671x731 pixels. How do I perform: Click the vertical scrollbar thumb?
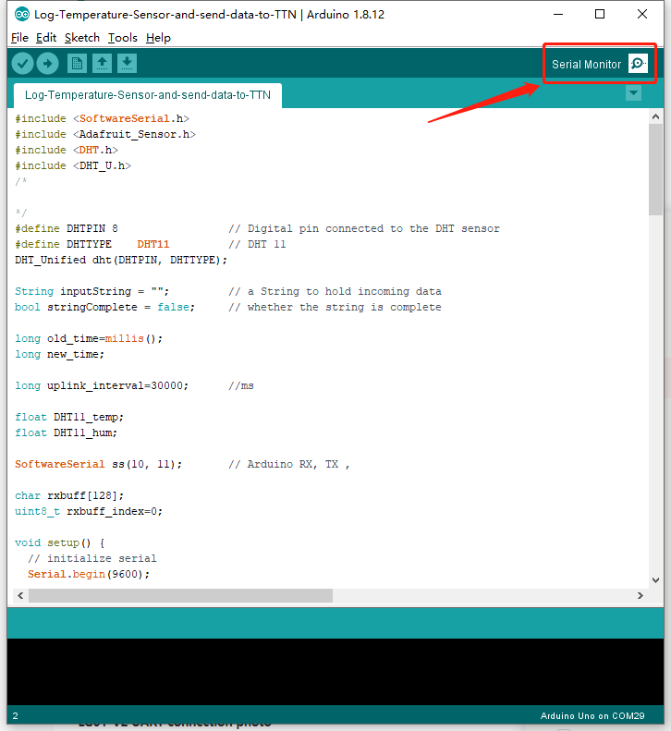point(656,170)
